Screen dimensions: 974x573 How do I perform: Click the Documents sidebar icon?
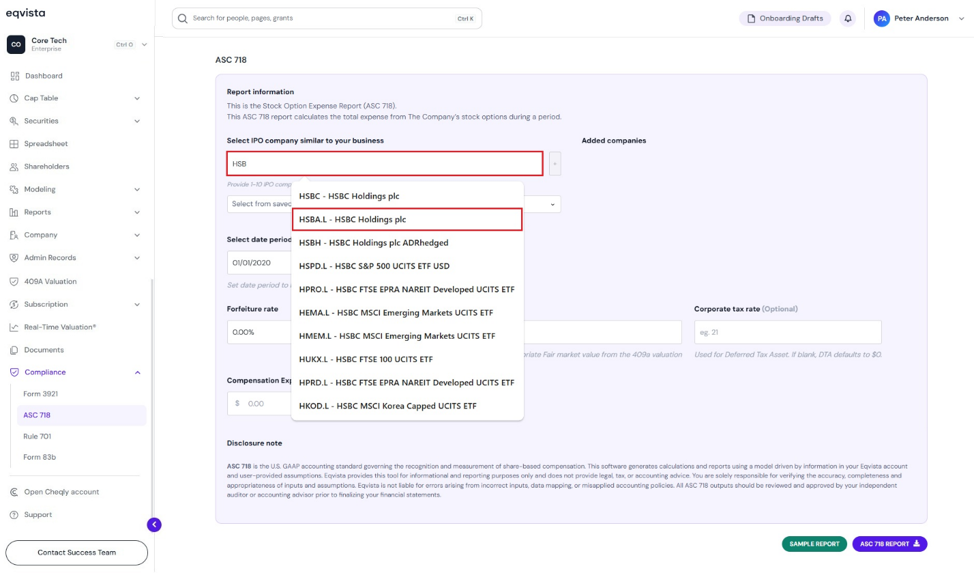(x=14, y=350)
